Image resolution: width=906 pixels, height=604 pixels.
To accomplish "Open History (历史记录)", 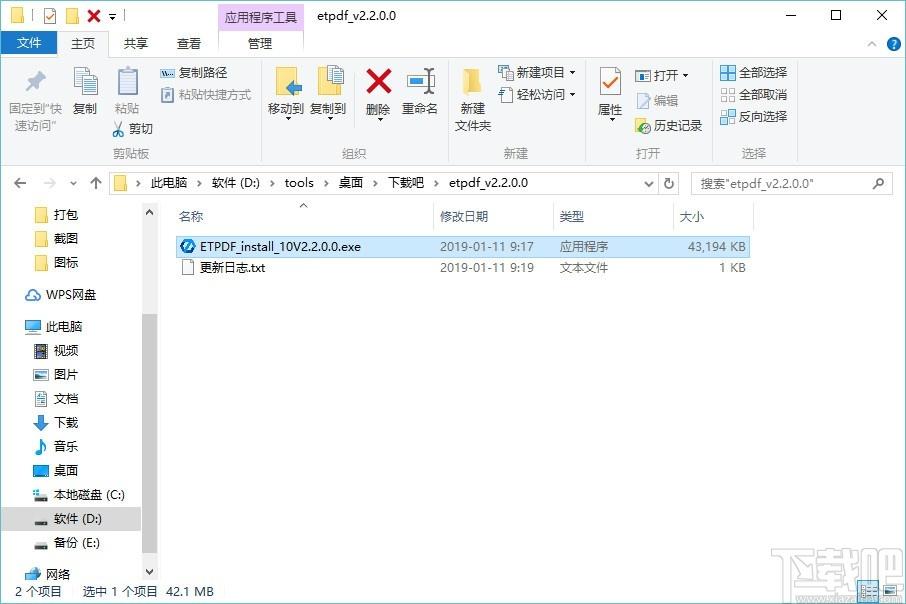I will (669, 125).
